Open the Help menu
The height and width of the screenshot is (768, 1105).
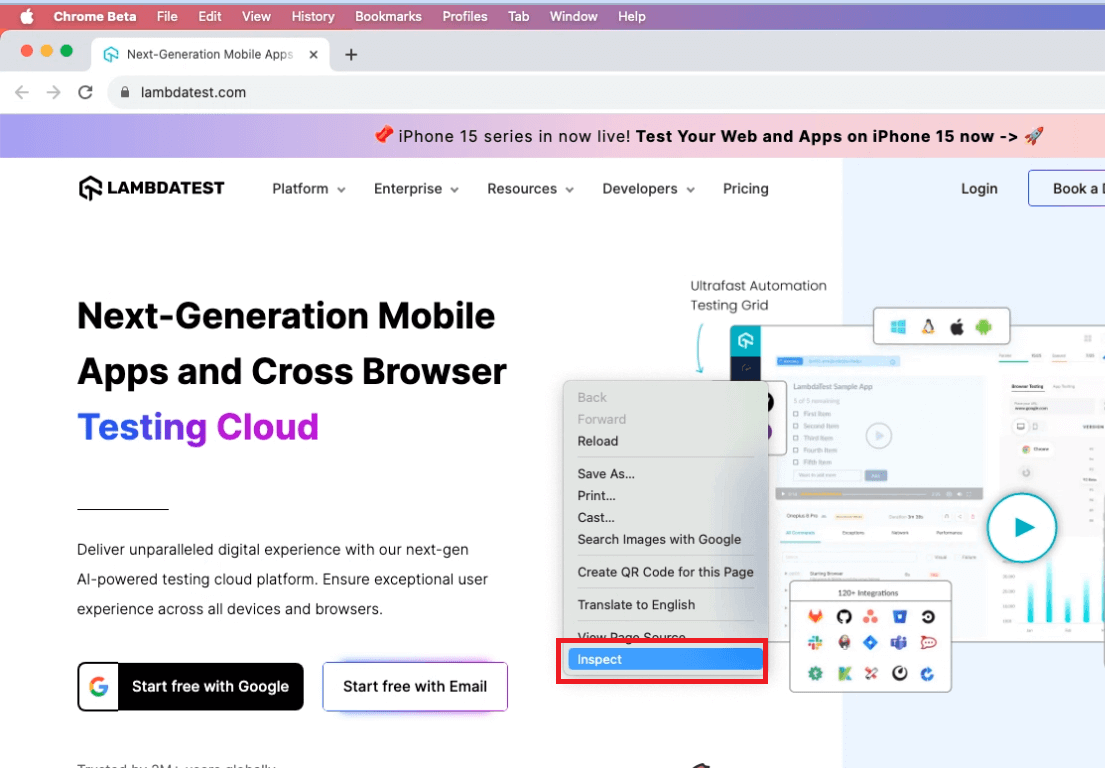pos(631,16)
